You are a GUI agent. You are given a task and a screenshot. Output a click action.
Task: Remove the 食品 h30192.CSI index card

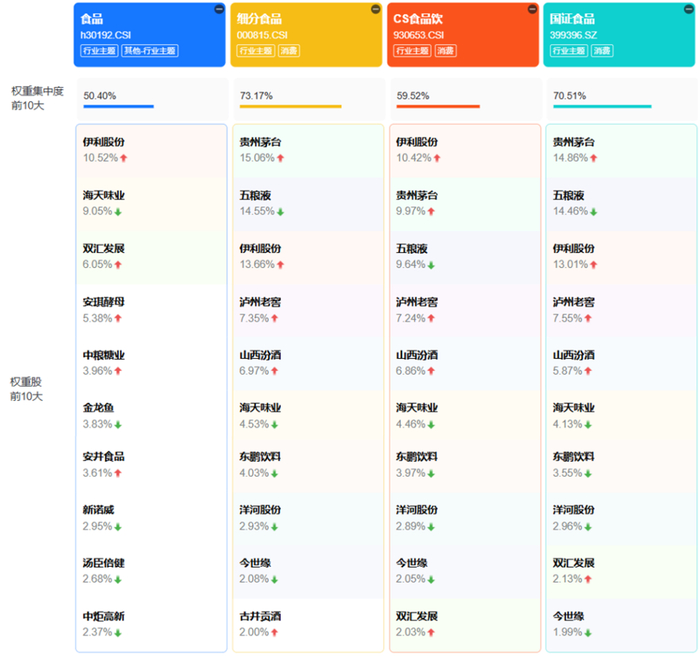pyautogui.click(x=219, y=9)
